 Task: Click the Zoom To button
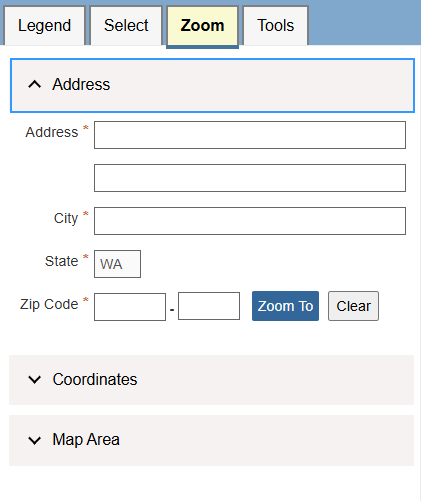(285, 306)
